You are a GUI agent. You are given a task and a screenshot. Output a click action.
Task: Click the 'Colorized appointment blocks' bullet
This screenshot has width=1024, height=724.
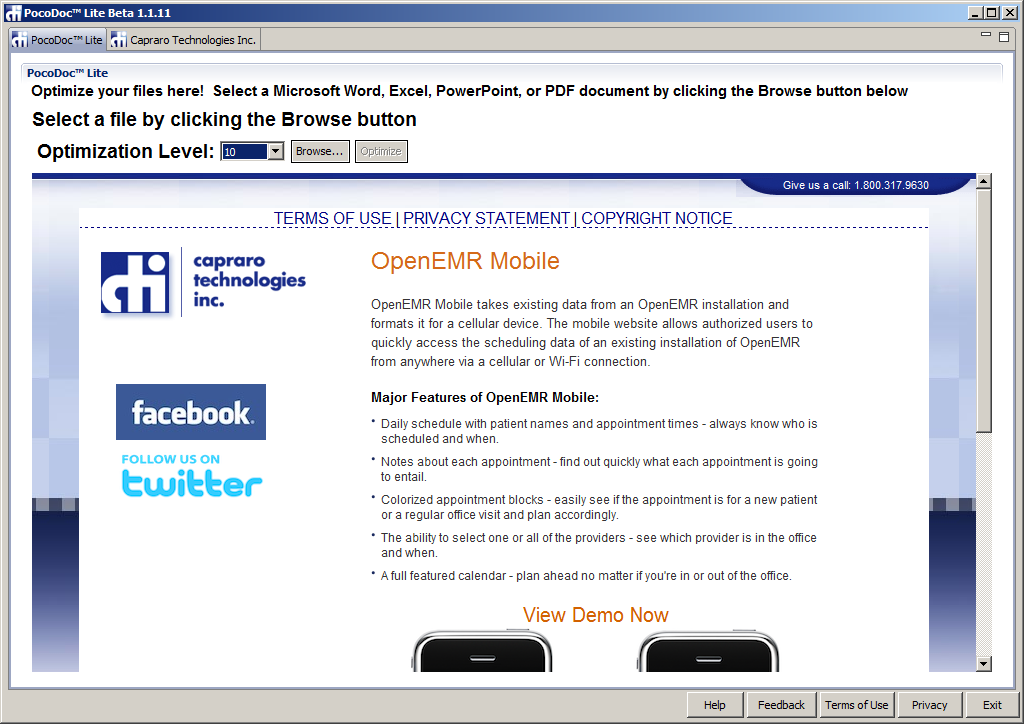tap(599, 507)
